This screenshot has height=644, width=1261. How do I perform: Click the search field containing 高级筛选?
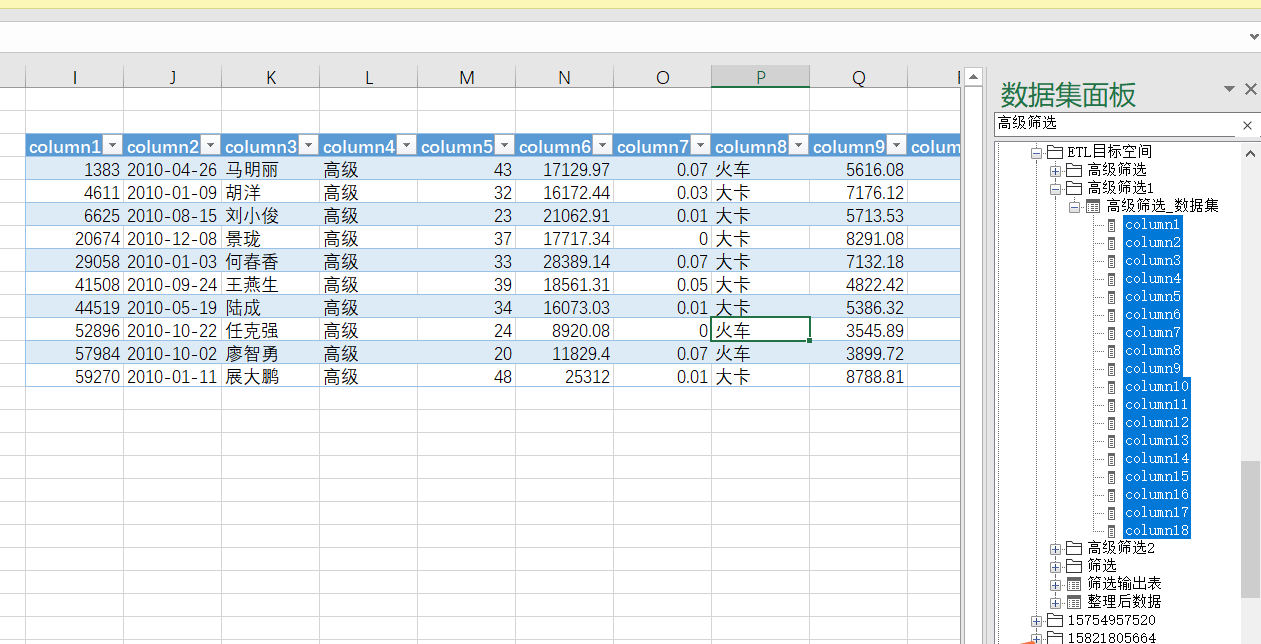pos(1110,124)
